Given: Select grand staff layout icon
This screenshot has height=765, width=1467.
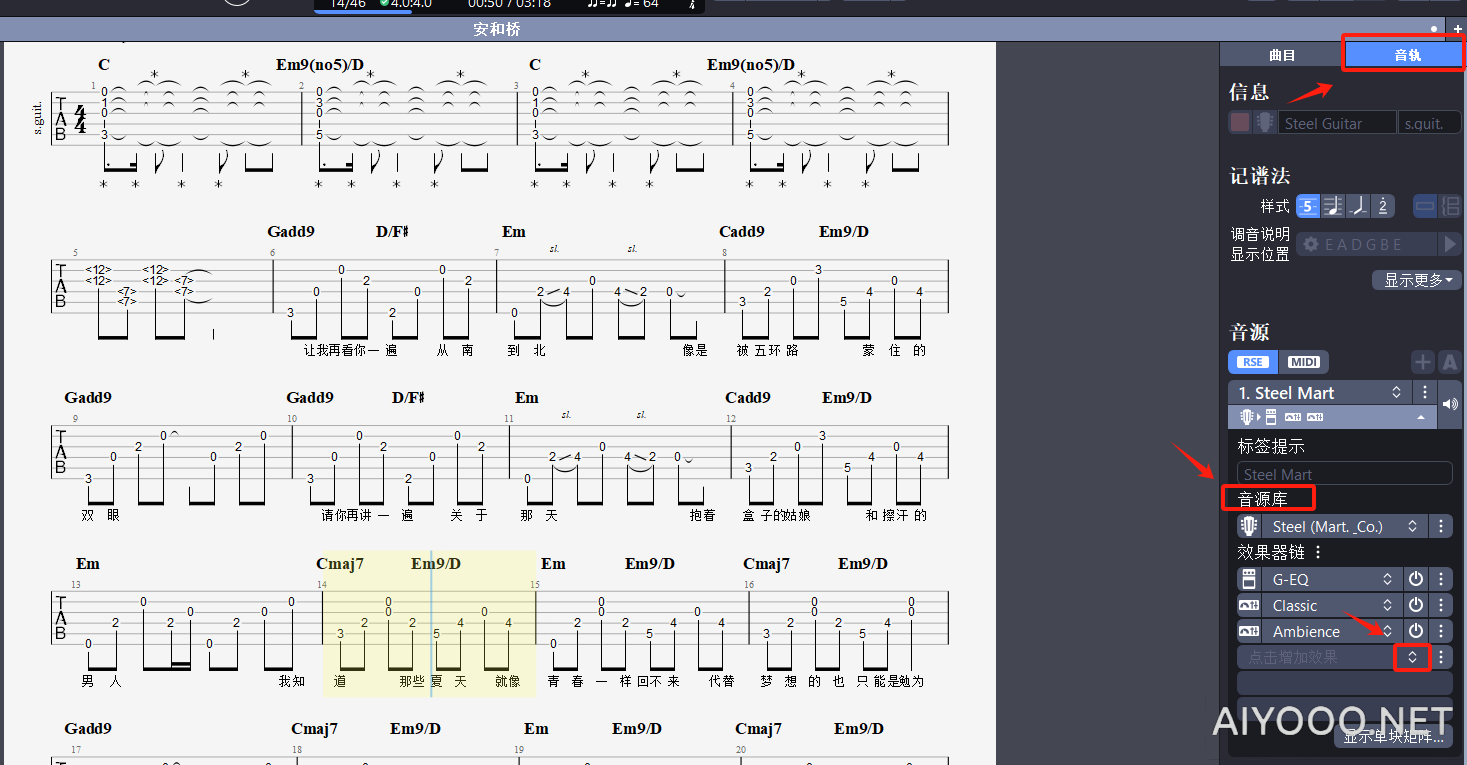Looking at the screenshot, I should point(1450,206).
